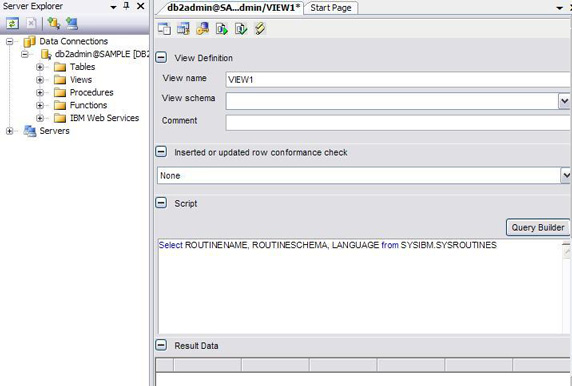Expand the Procedures tree node
The image size is (572, 386).
(40, 93)
